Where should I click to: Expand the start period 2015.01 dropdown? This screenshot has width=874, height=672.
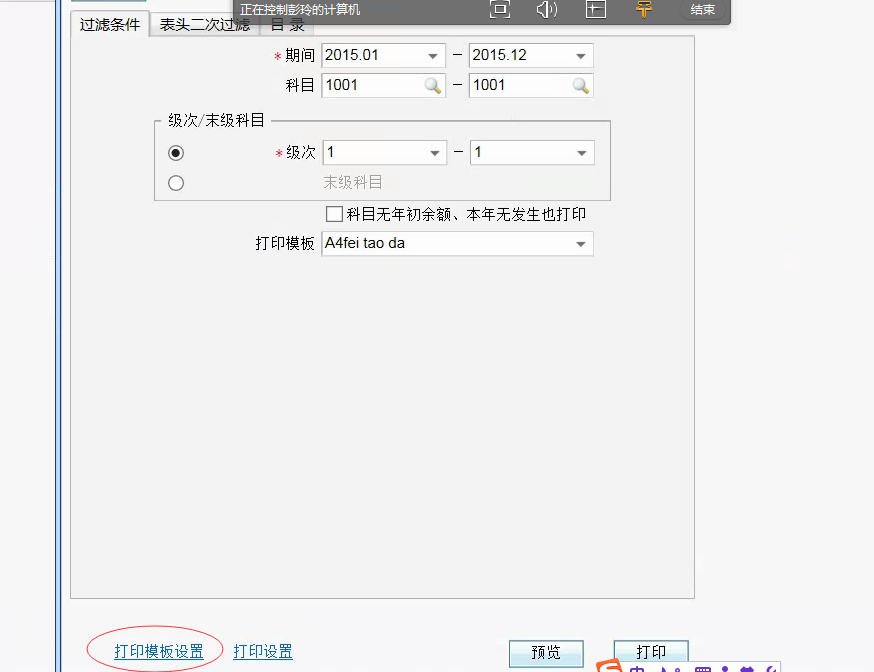tap(435, 55)
